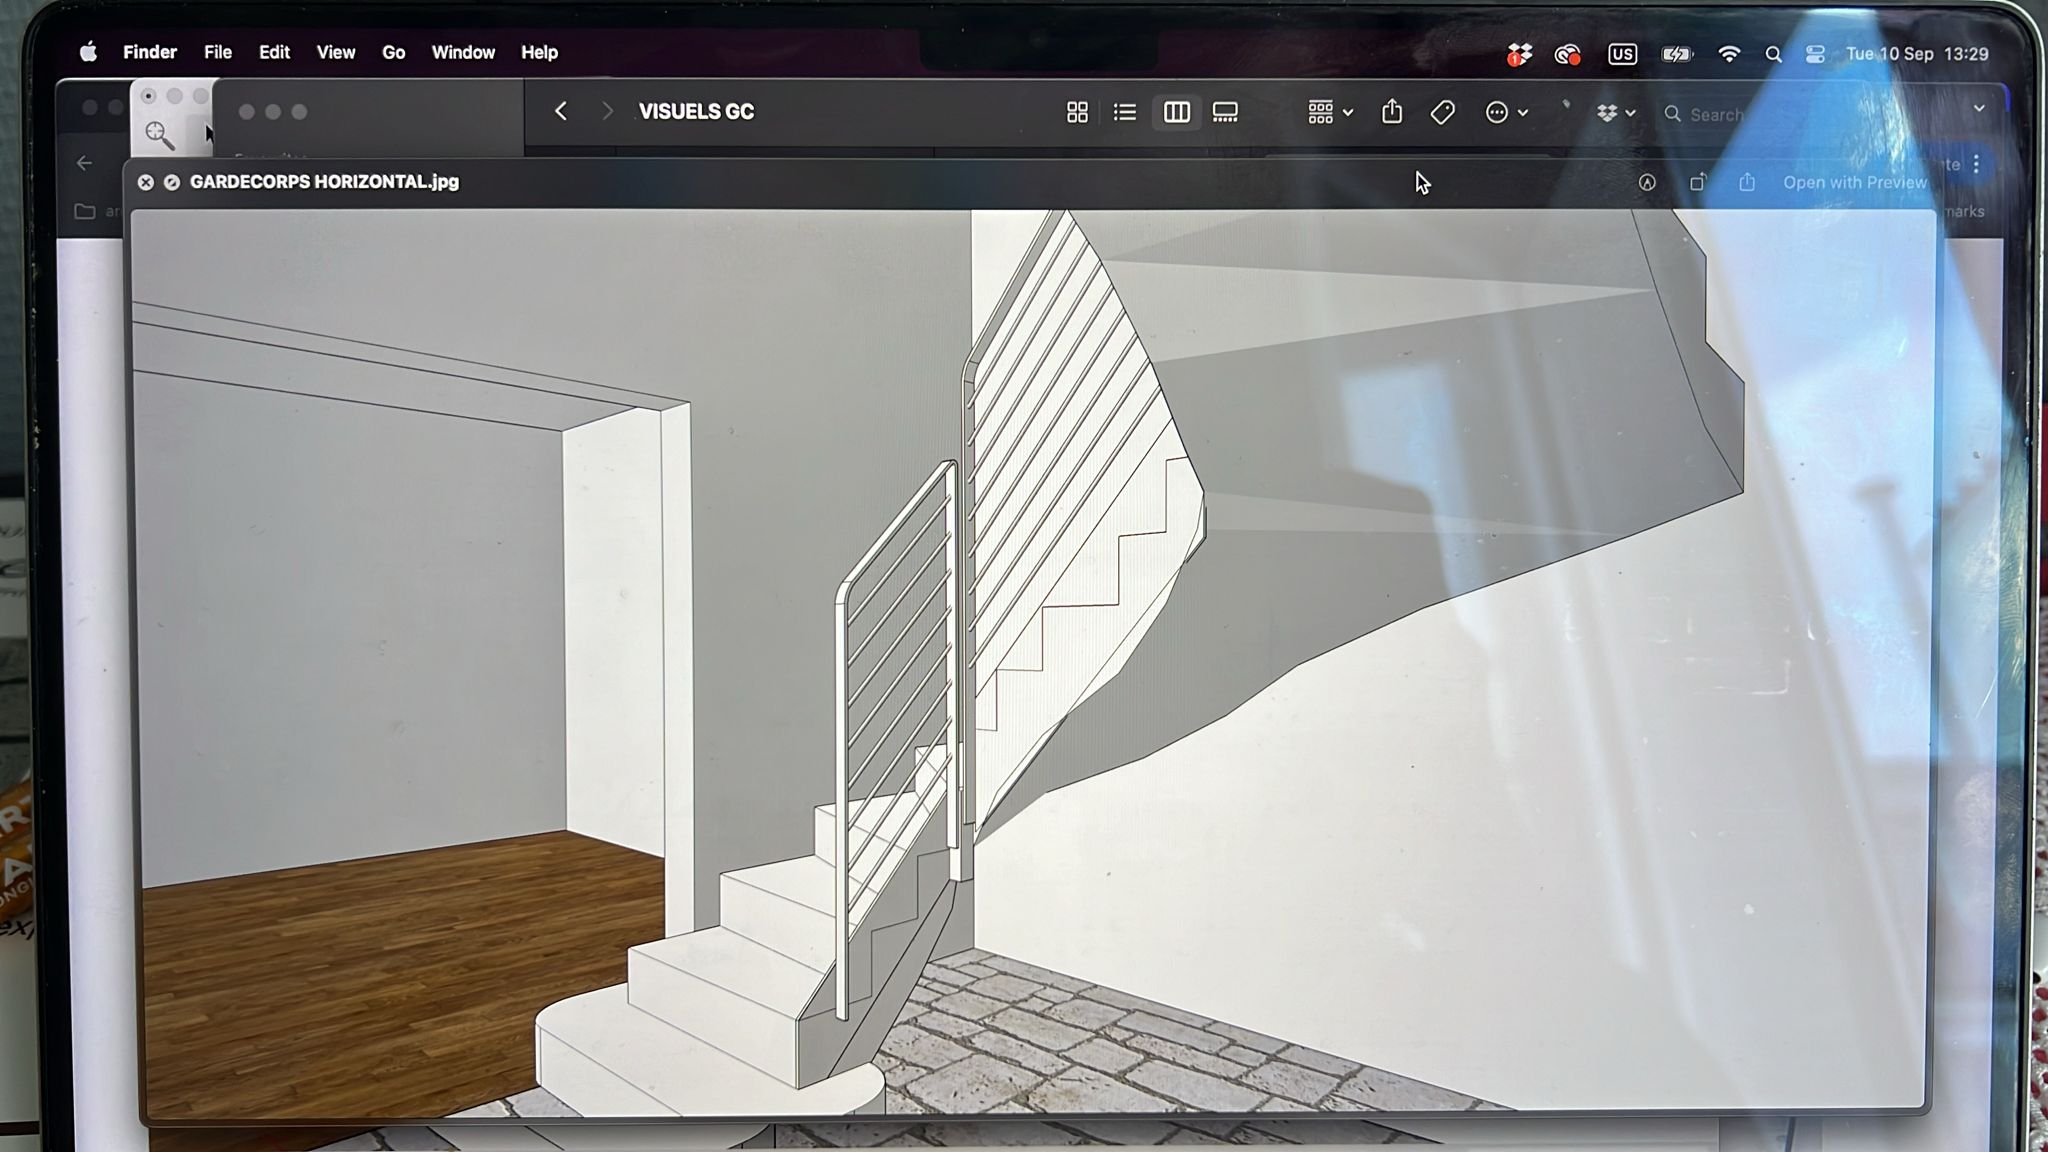2048x1152 pixels.
Task: Click the VISUELS GC folder title
Action: (697, 112)
